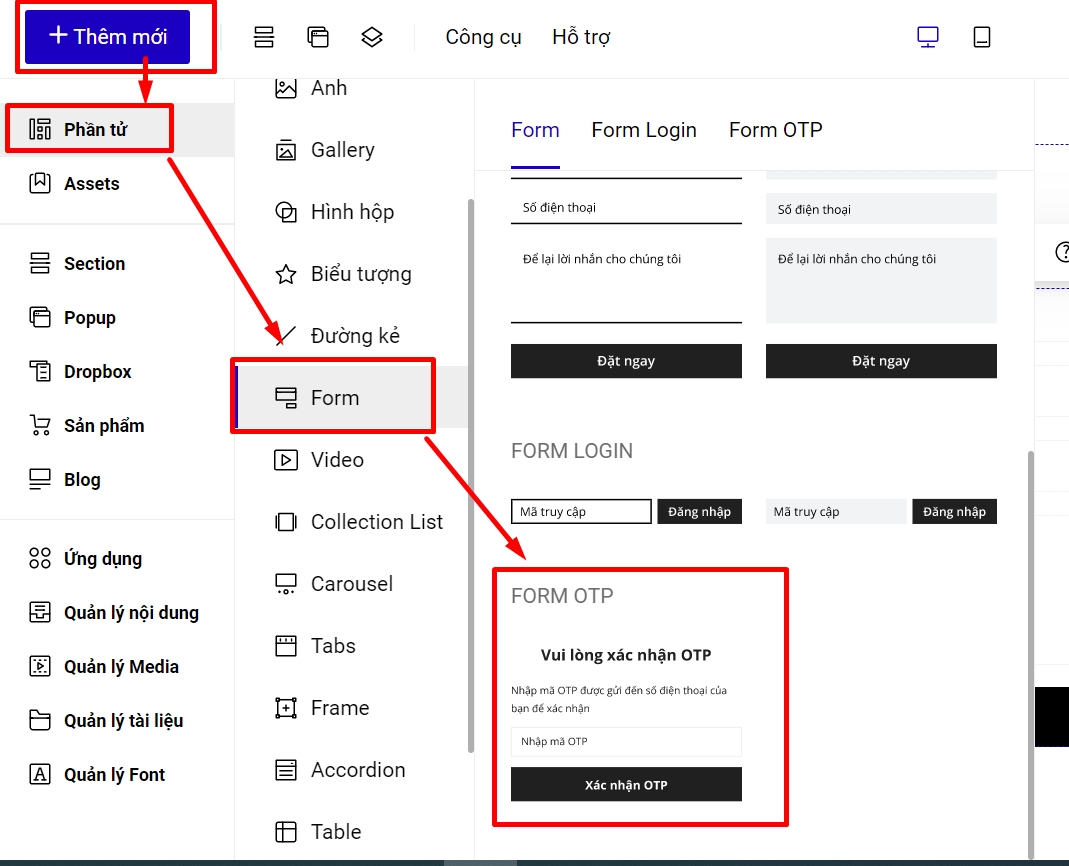Image resolution: width=1069 pixels, height=866 pixels.
Task: Click the Thêm mới button
Action: pos(108,37)
